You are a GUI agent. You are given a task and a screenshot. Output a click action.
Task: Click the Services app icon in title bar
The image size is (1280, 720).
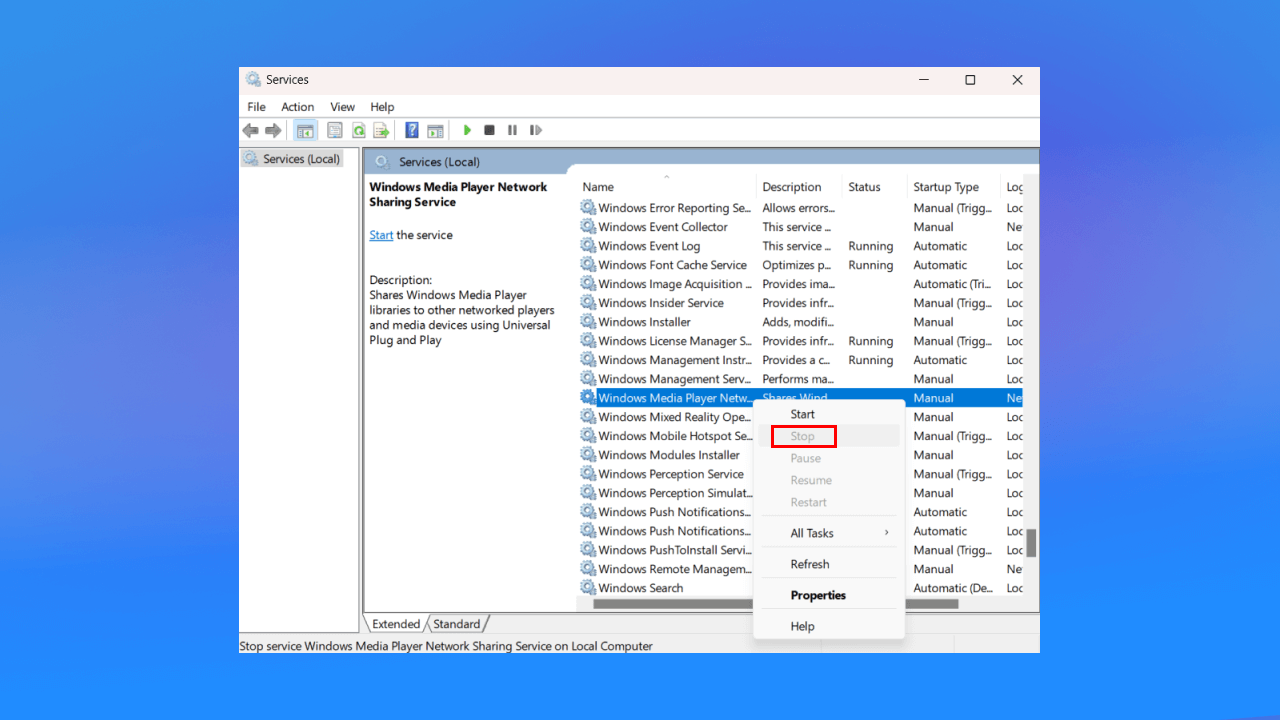click(x=254, y=80)
